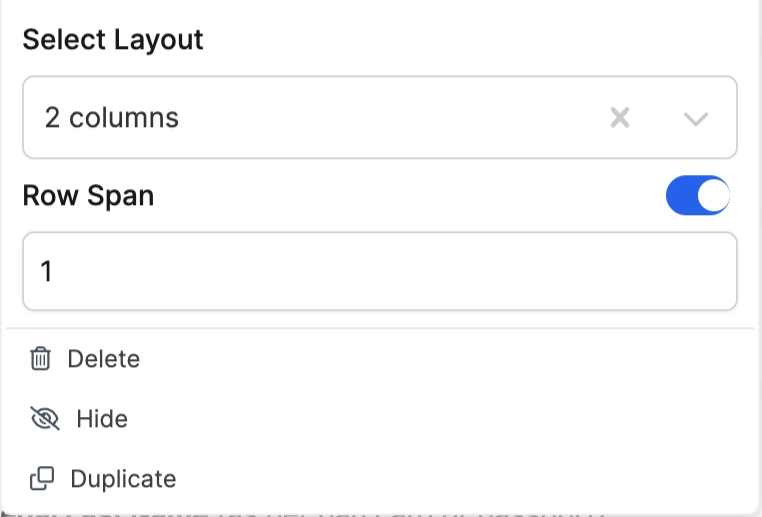Expand the Select Layout chevron arrow
762x517 pixels.
click(x=696, y=119)
